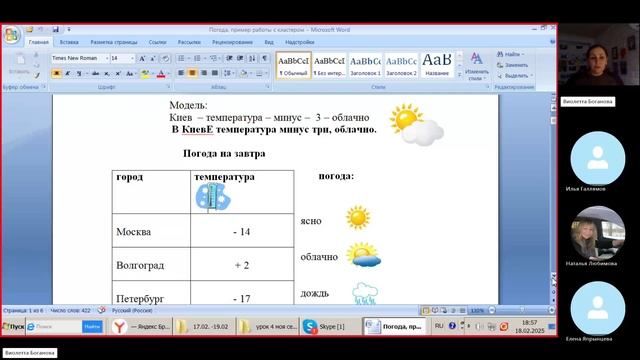
Task: Click the Shrink Font icon
Action: pos(153,58)
